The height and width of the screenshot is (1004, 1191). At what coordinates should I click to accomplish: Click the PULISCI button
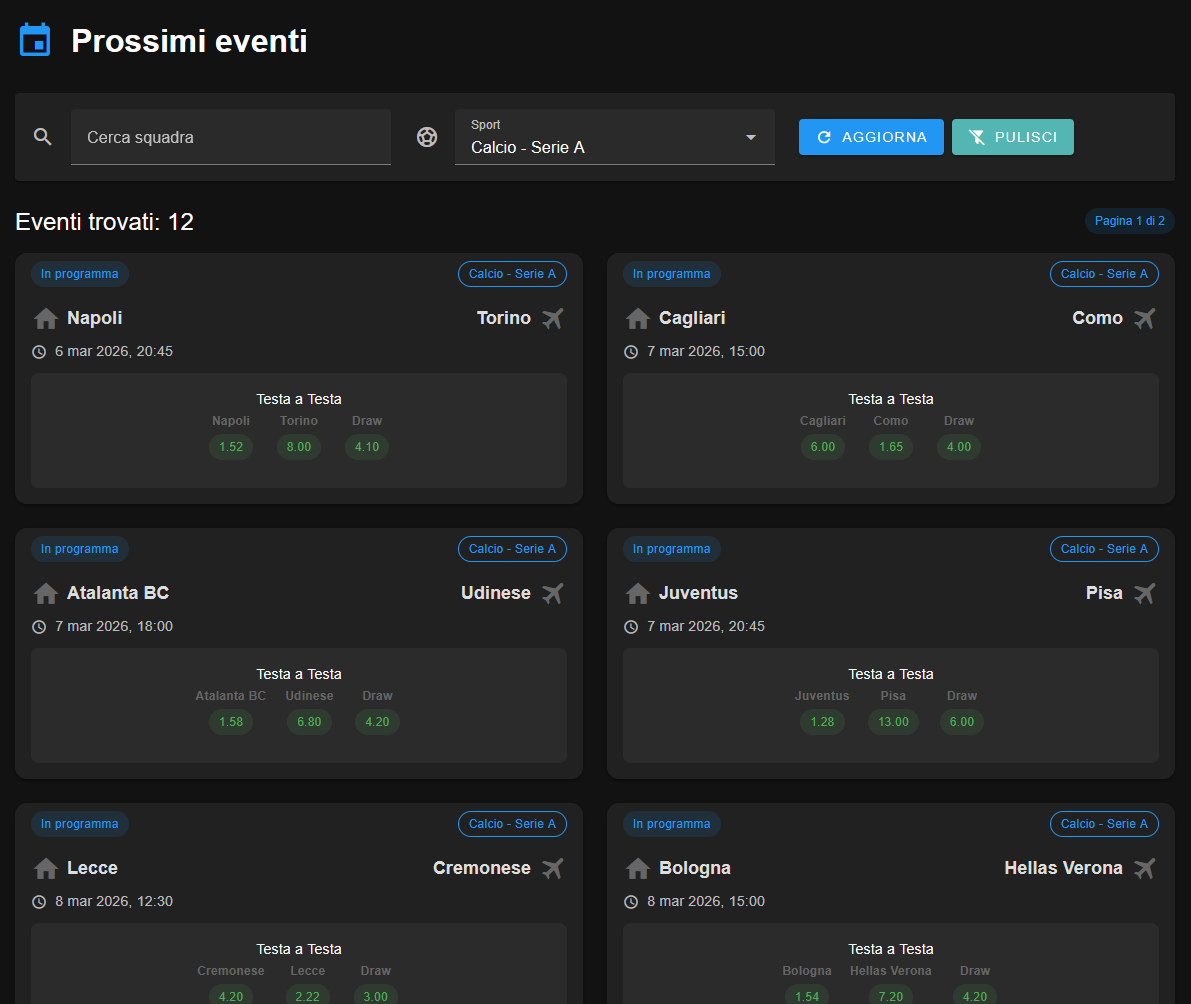click(1012, 136)
